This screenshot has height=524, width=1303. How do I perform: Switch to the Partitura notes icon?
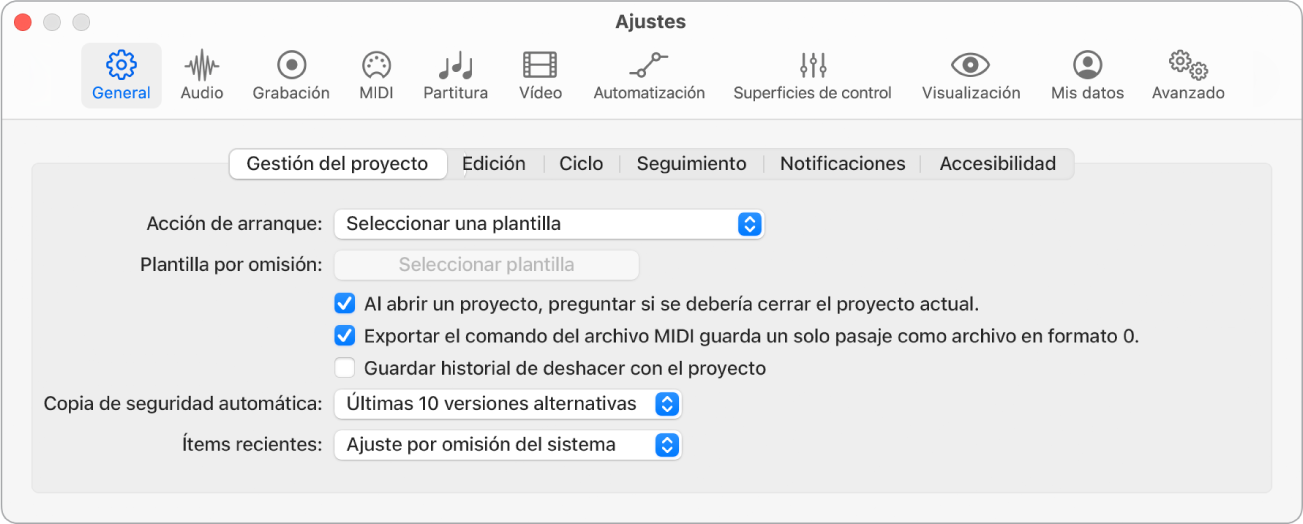click(456, 76)
